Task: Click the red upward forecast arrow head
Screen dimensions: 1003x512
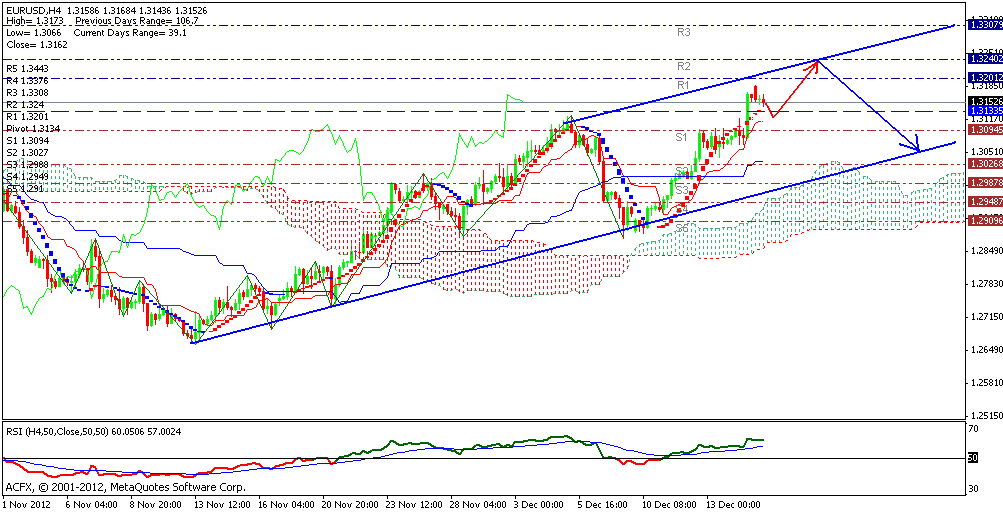Action: tap(816, 66)
